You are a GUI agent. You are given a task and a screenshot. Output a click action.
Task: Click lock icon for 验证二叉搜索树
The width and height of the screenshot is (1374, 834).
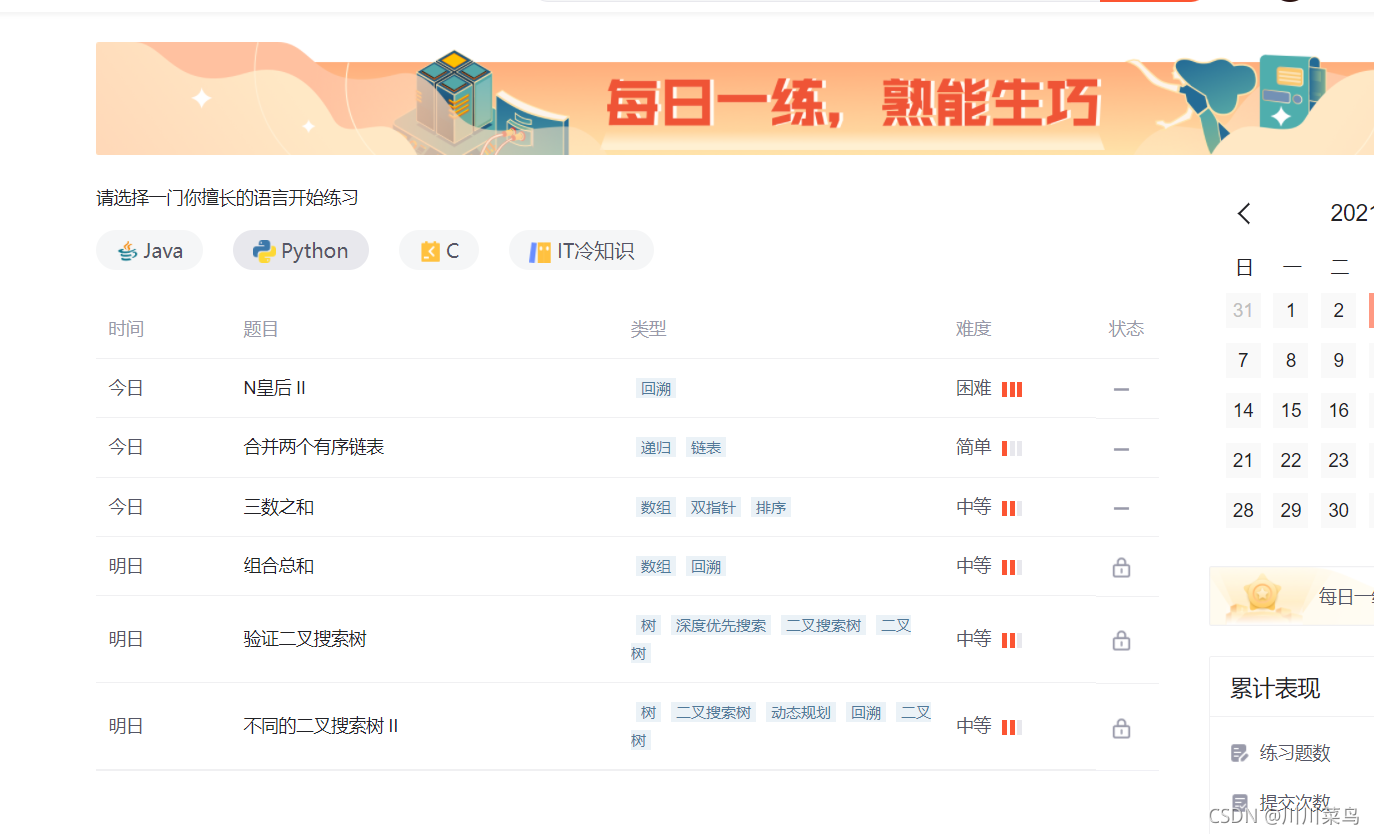1121,640
